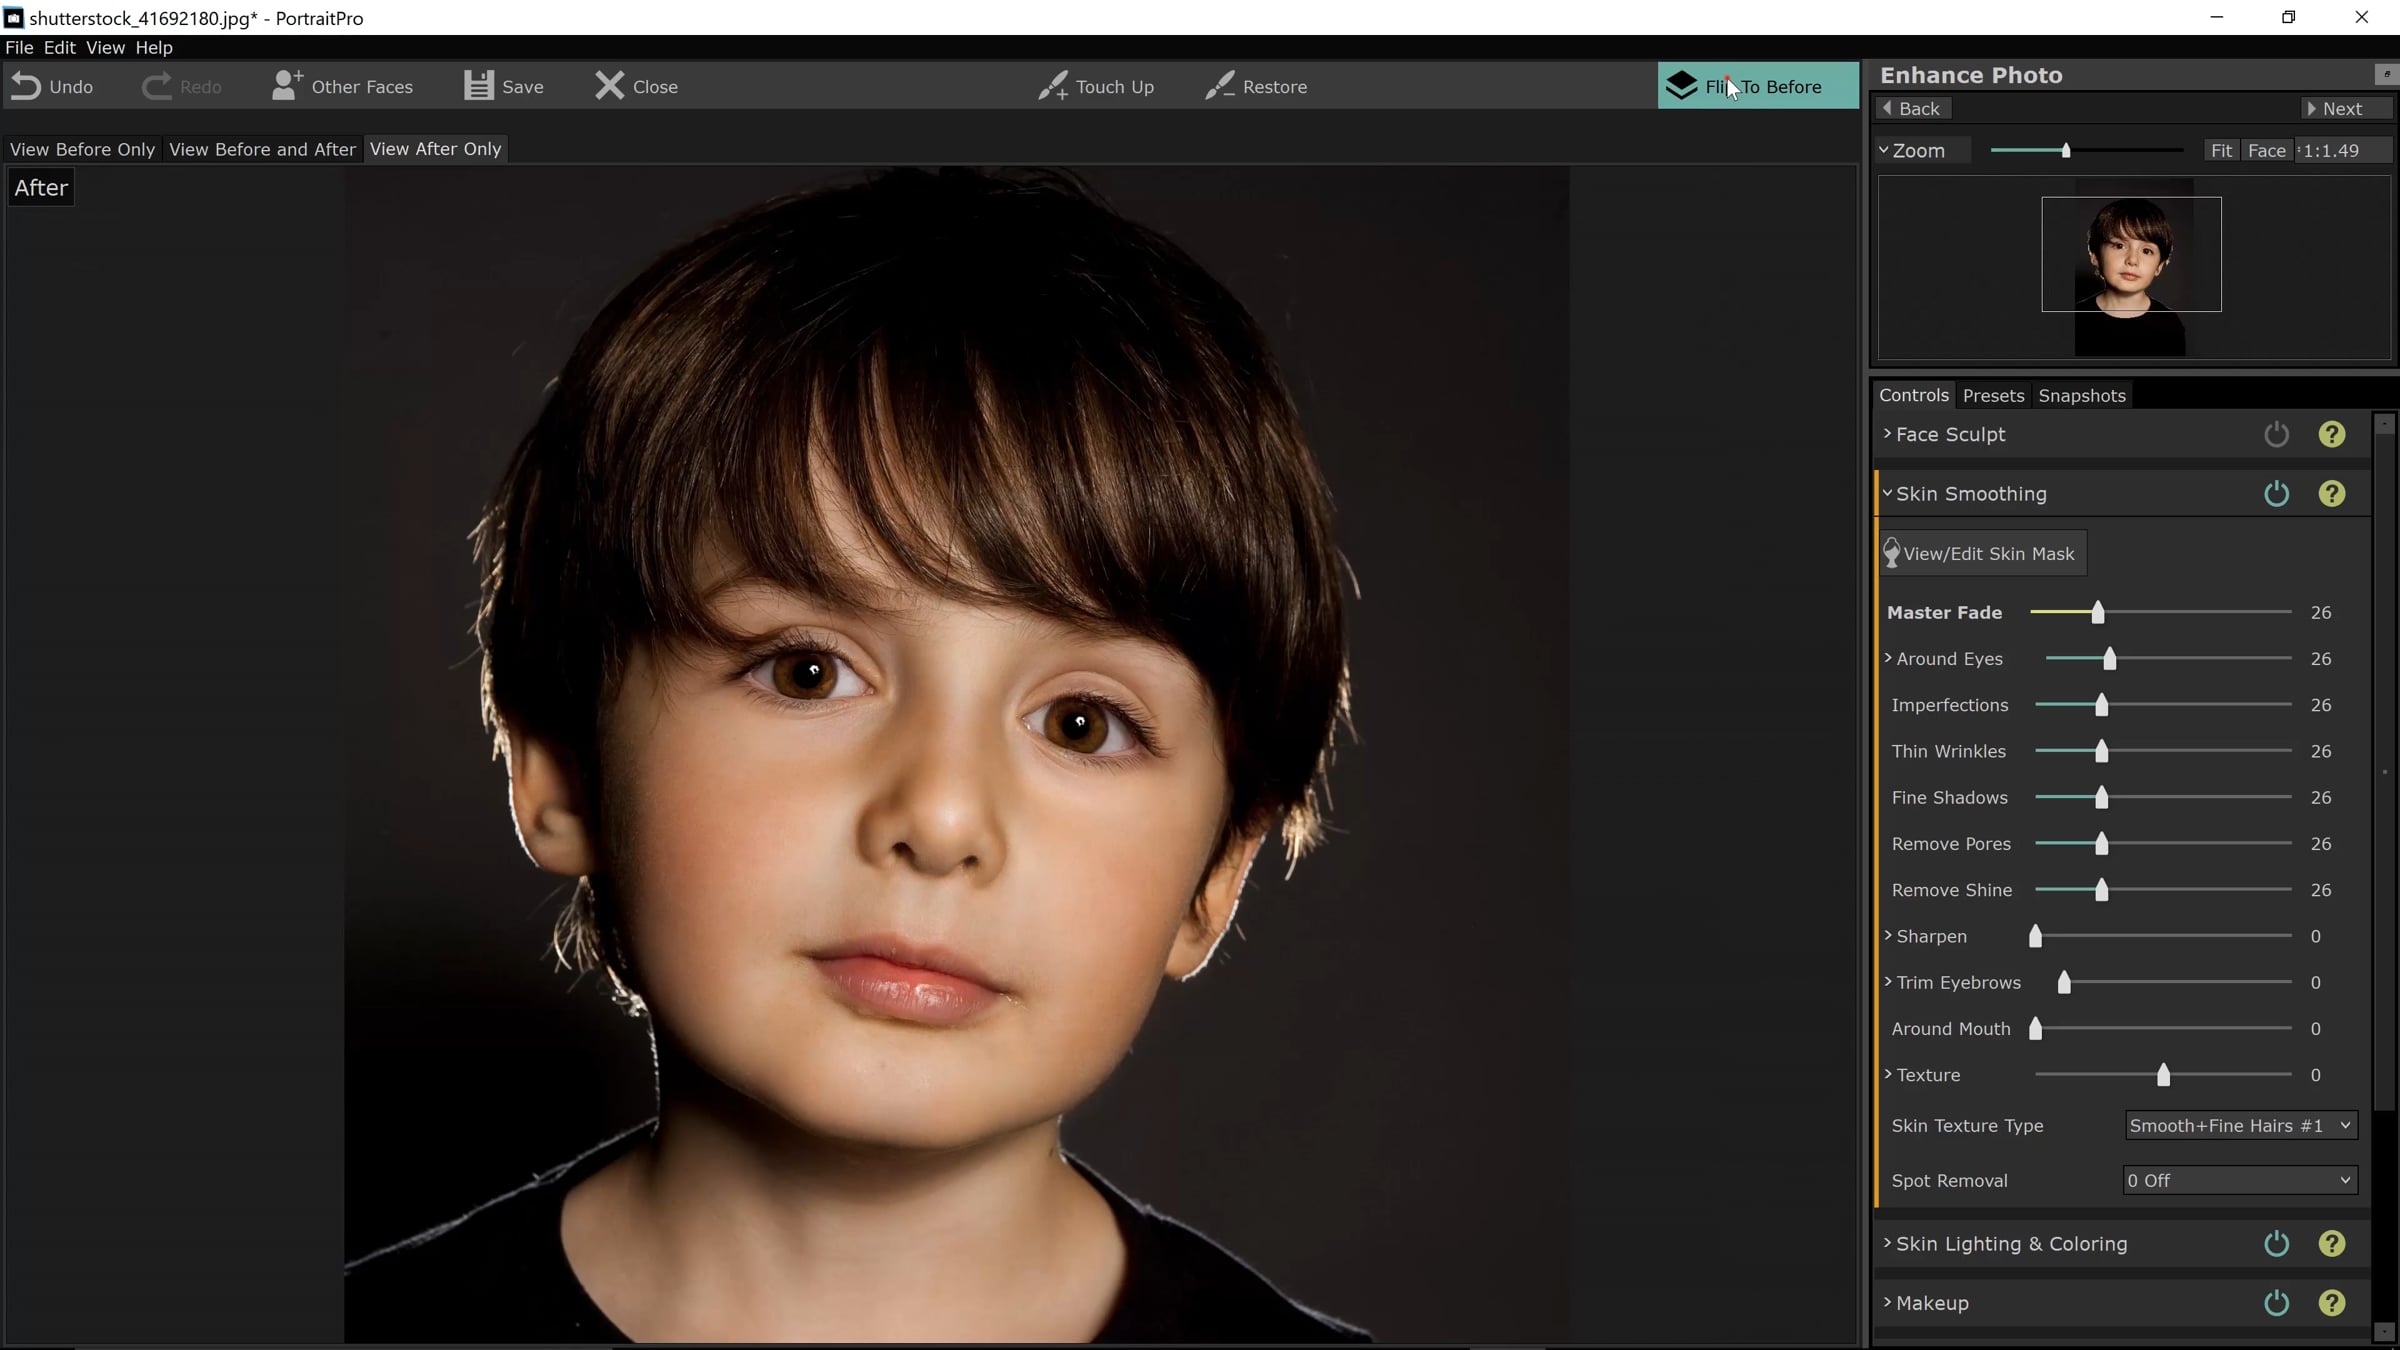
Task: Open help for Skin Smoothing
Action: pos(2331,494)
